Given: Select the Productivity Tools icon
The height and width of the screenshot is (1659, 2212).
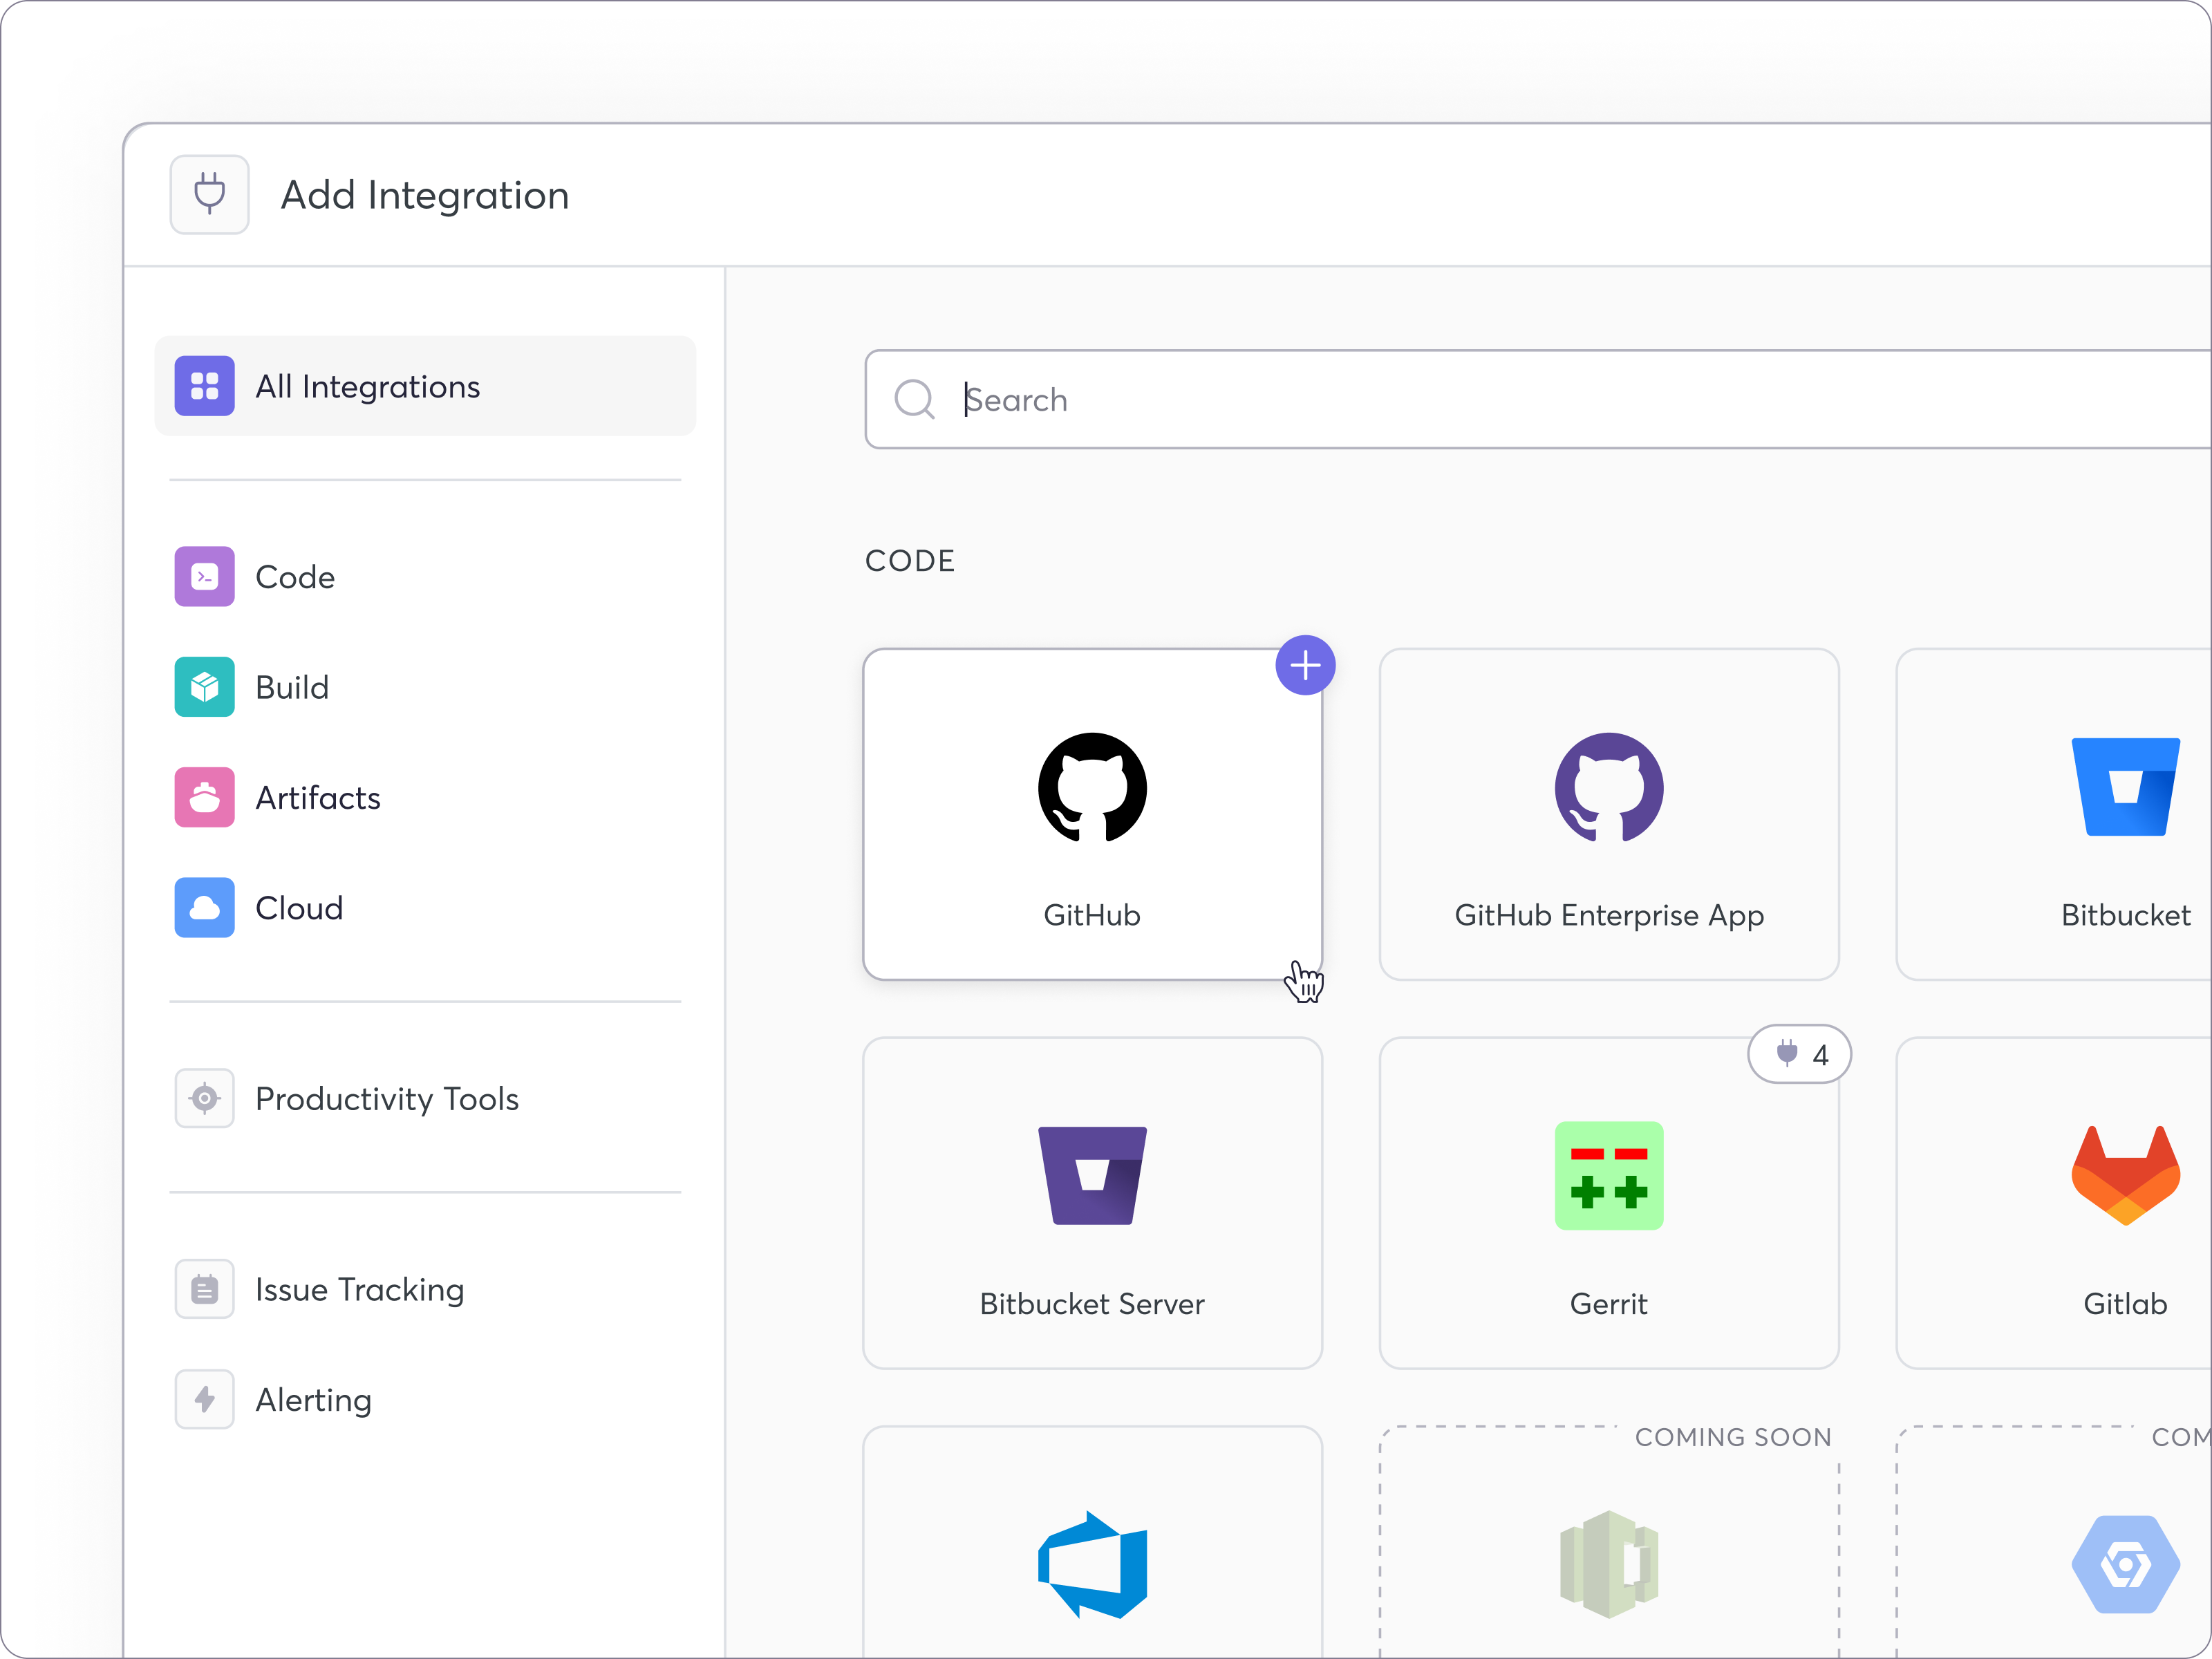Looking at the screenshot, I should (x=204, y=1098).
